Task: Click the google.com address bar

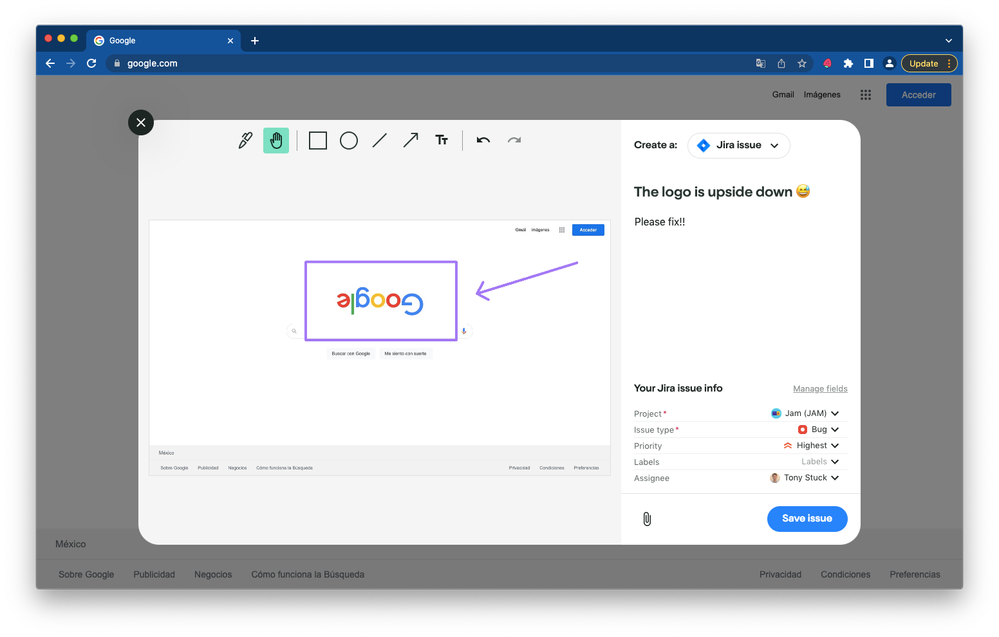Action: click(x=427, y=63)
